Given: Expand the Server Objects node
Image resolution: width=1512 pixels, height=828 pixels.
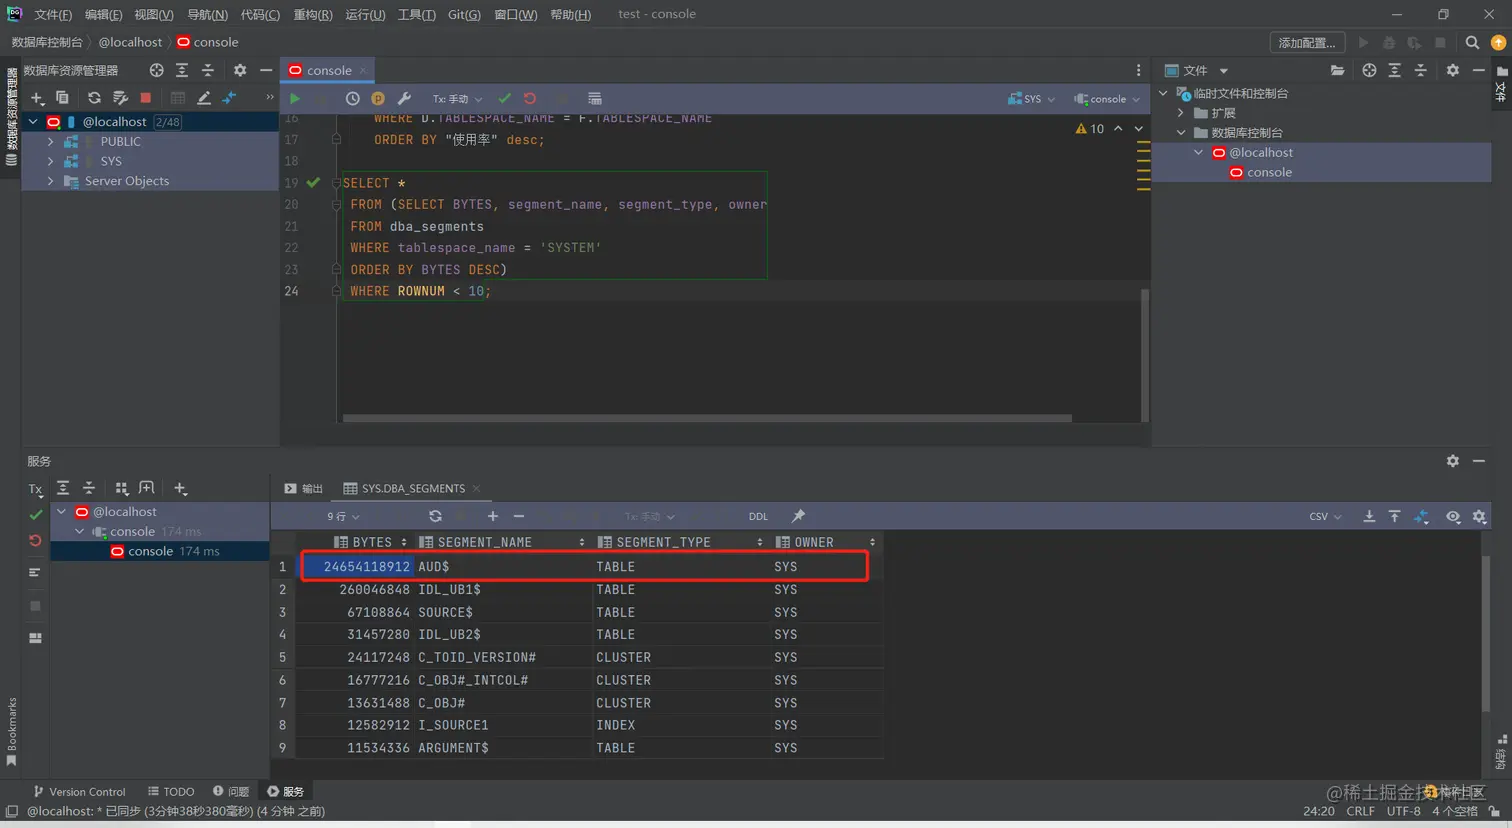Looking at the screenshot, I should click(x=51, y=181).
